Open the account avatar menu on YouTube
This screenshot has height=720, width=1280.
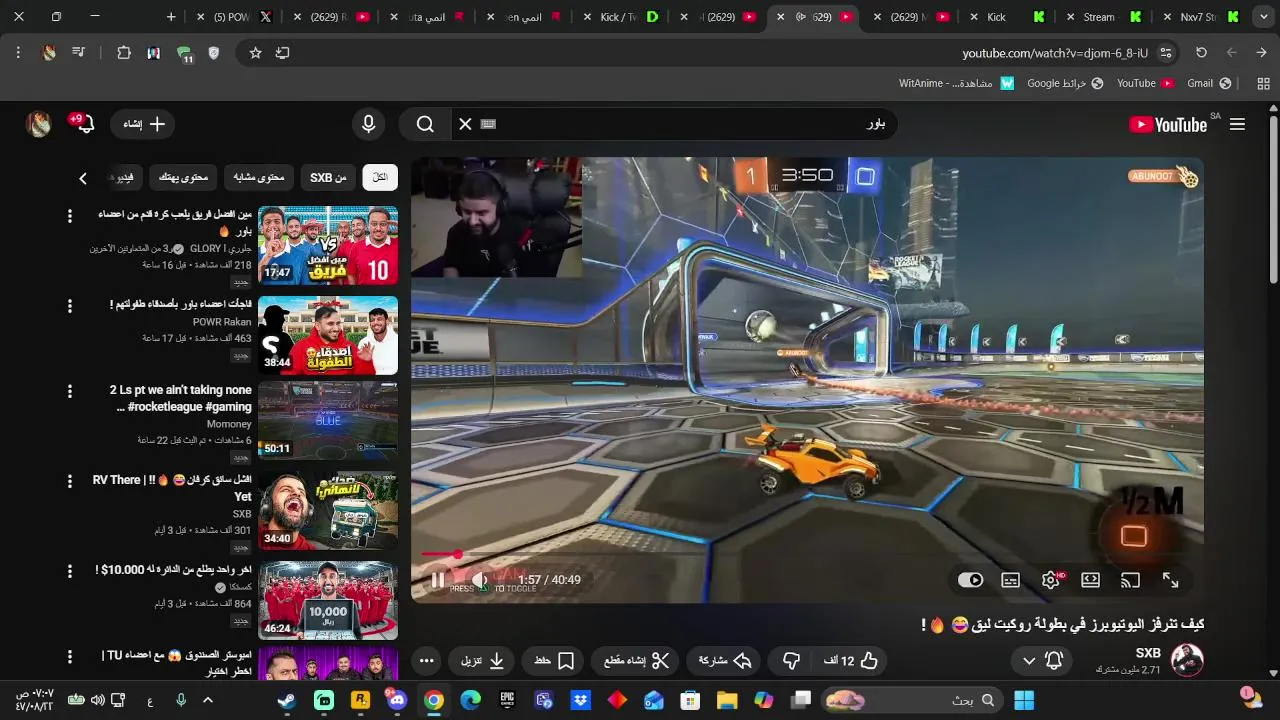(x=39, y=124)
